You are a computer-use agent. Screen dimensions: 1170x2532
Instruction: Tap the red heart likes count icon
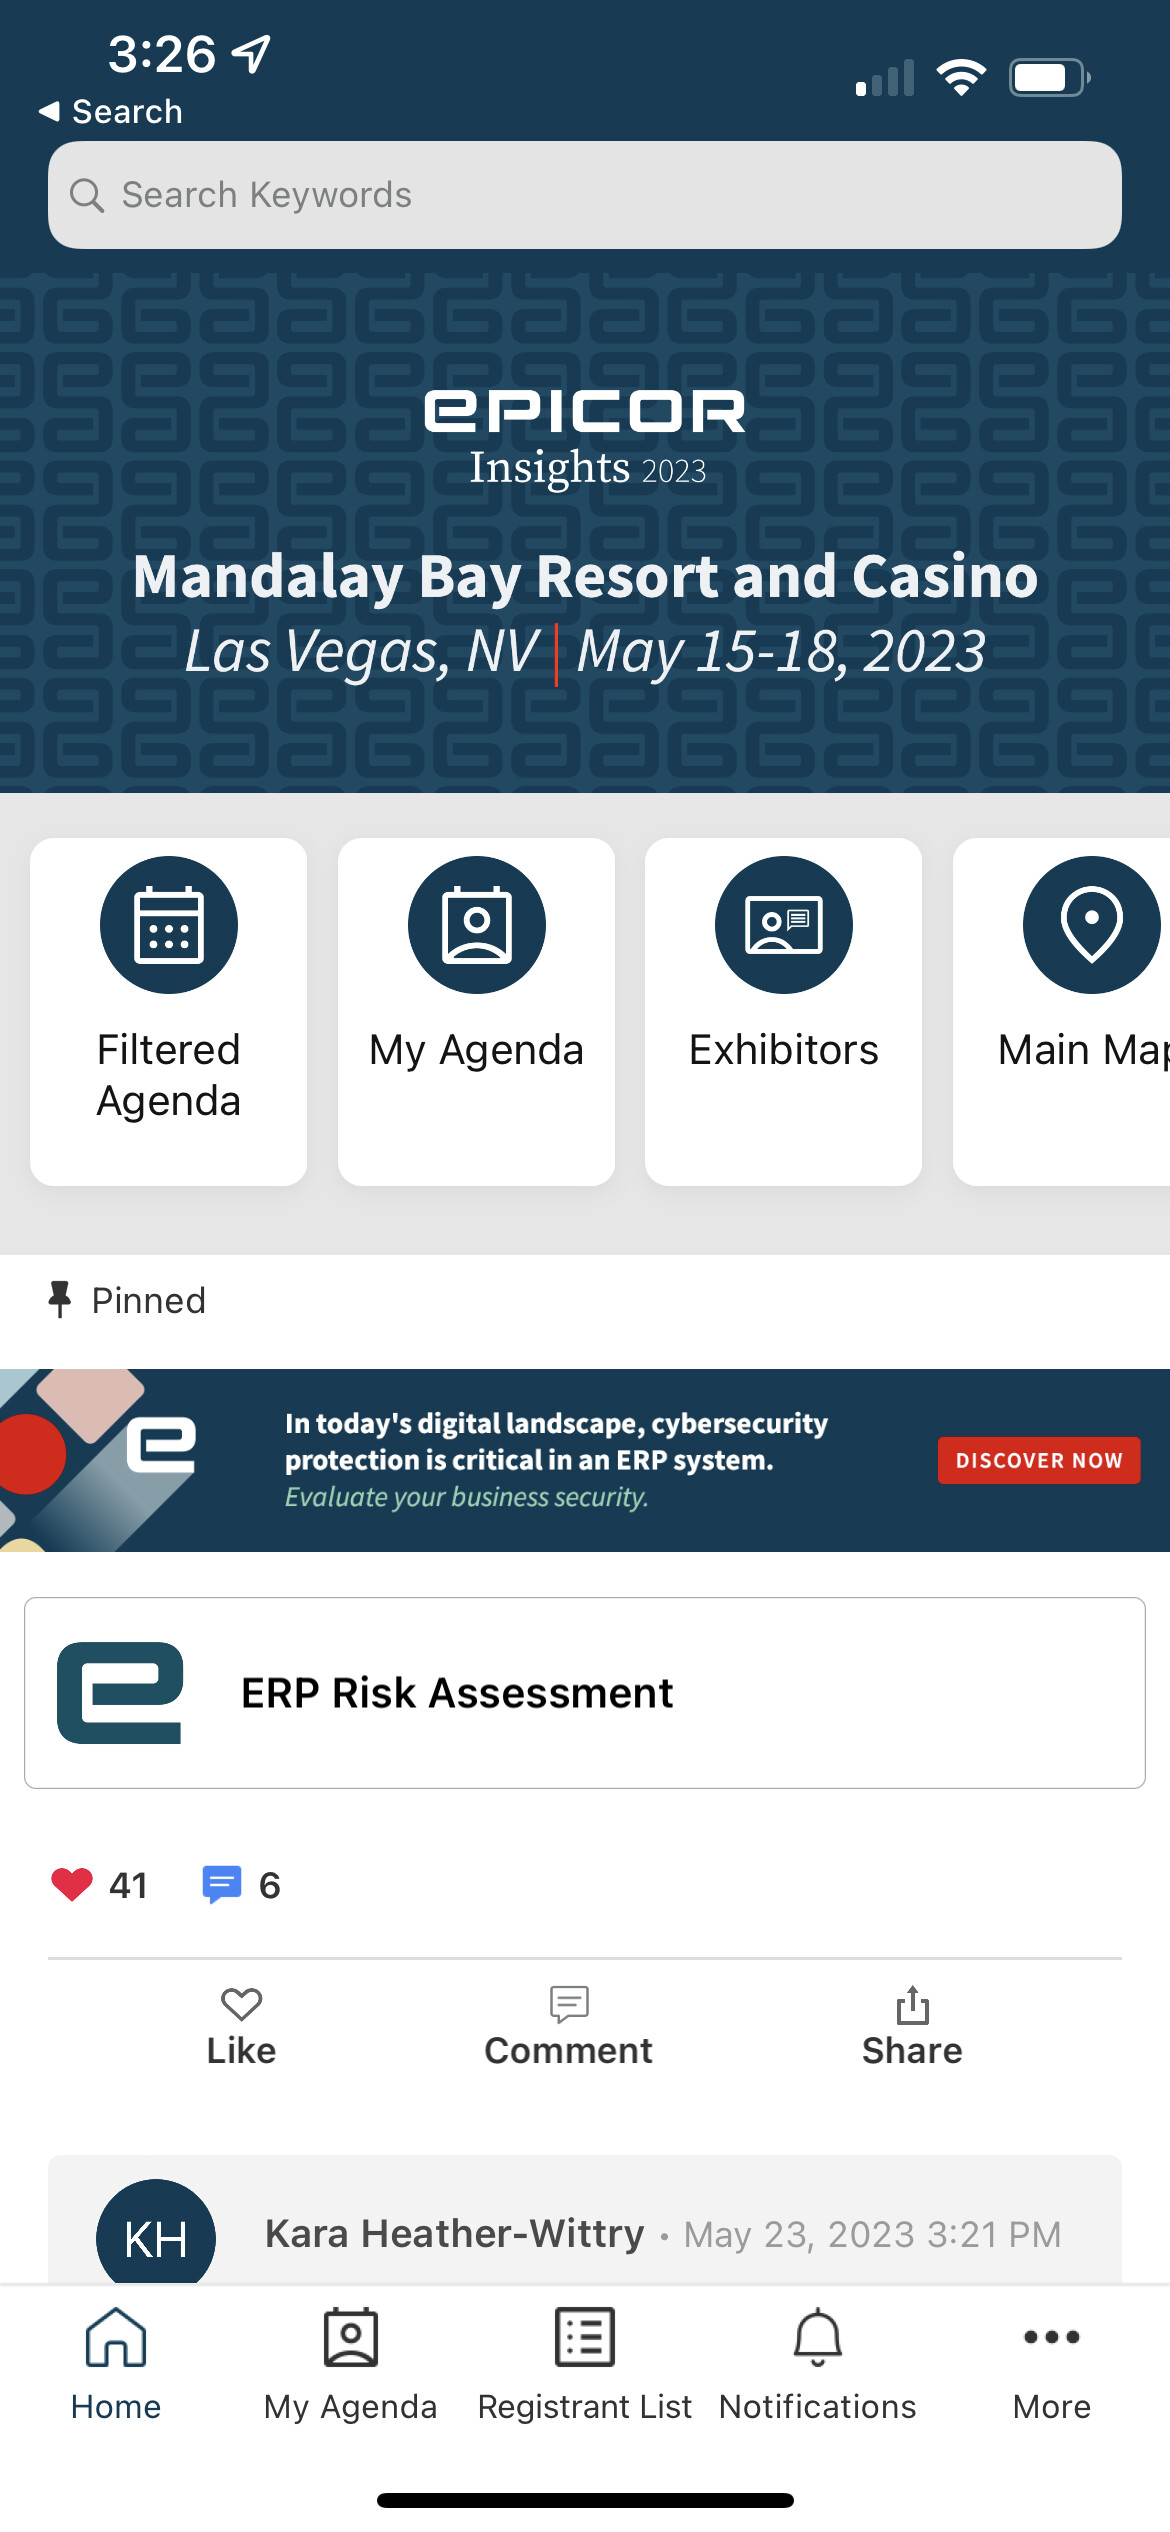tap(72, 1885)
